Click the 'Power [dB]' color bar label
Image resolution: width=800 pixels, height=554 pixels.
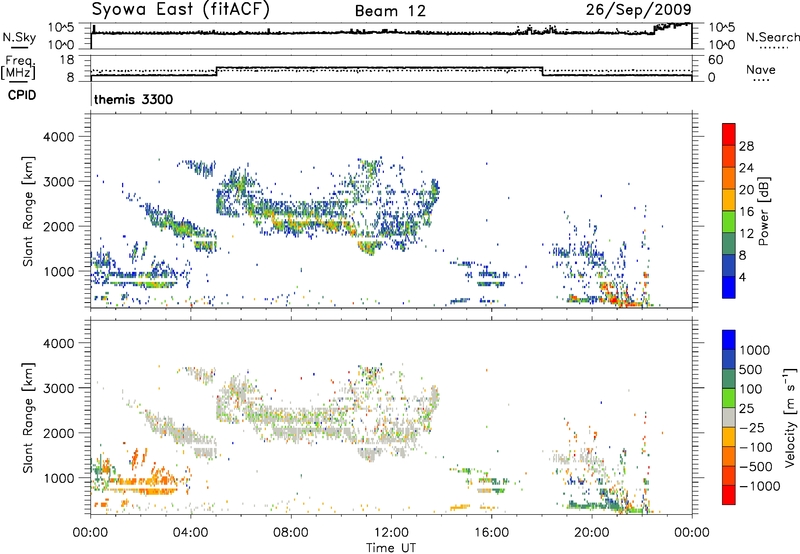[763, 211]
